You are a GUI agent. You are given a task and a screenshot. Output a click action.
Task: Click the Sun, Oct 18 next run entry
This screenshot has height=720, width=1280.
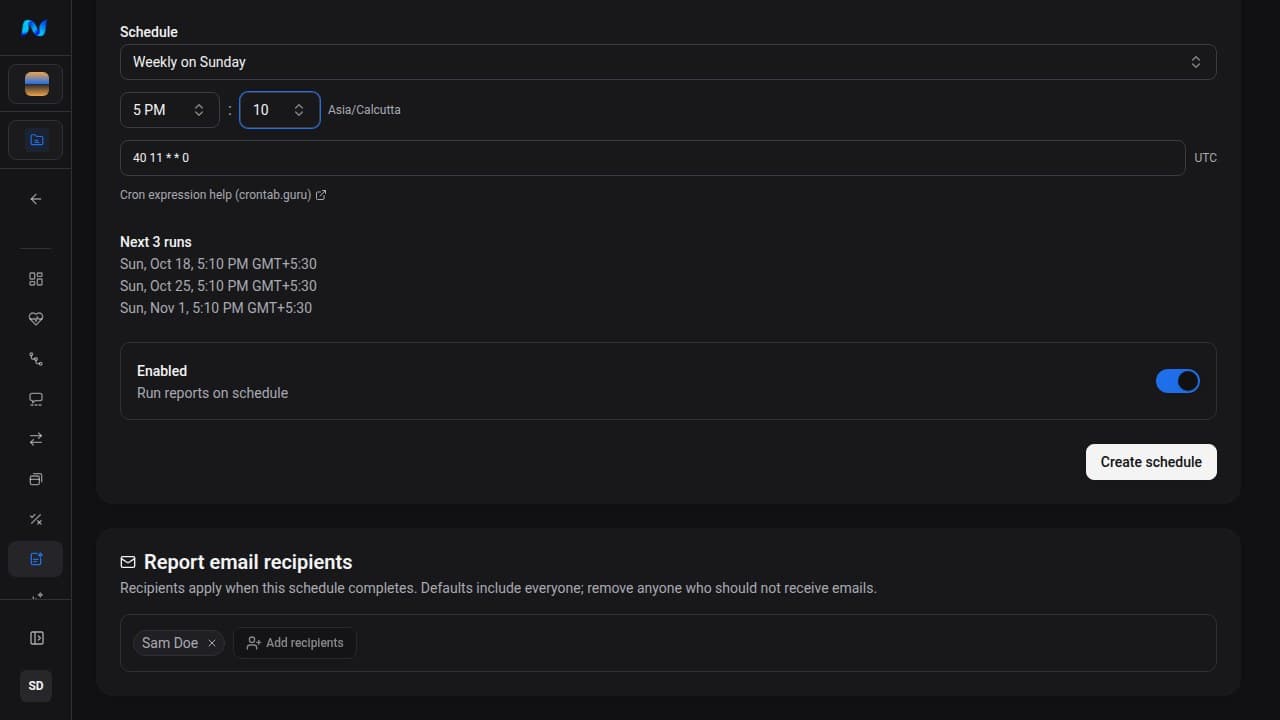coord(218,264)
